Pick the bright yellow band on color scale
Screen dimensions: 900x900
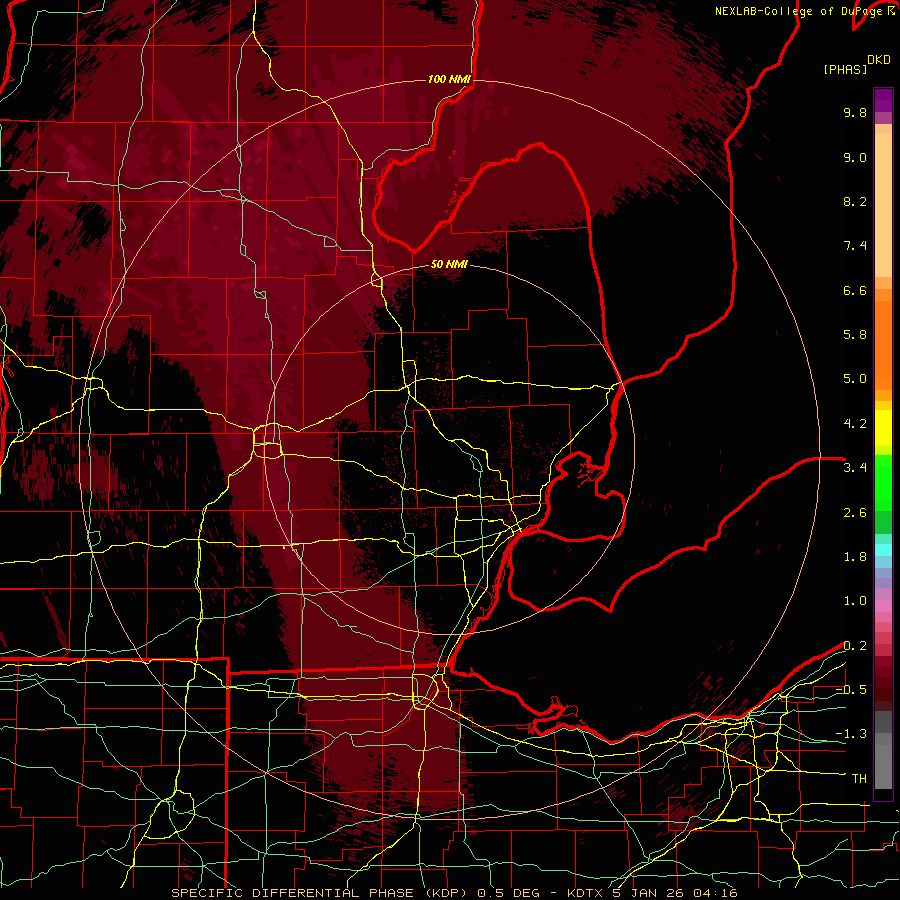[x=883, y=428]
